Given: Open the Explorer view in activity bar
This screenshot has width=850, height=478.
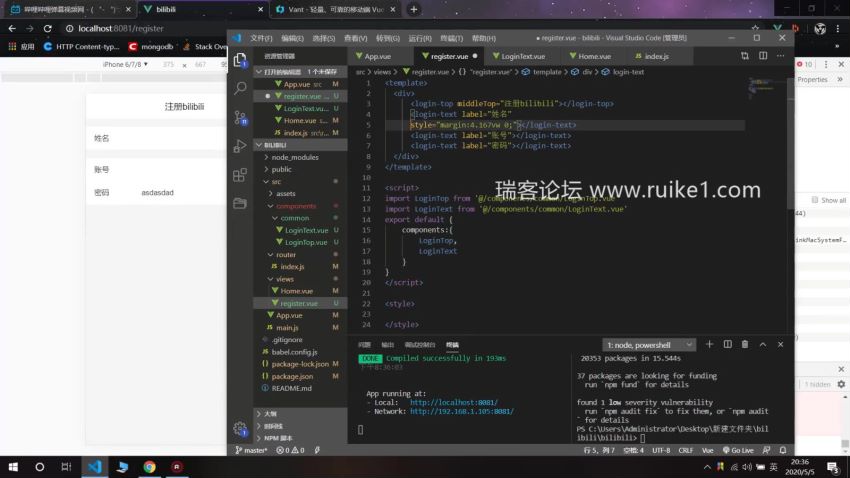Looking at the screenshot, I should coord(240,60).
